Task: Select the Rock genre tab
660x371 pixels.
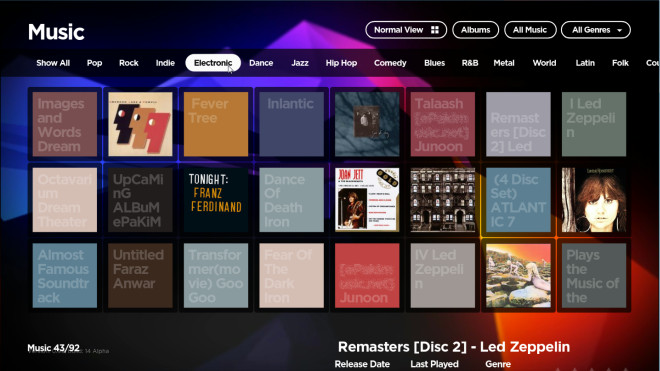Action: [129, 63]
